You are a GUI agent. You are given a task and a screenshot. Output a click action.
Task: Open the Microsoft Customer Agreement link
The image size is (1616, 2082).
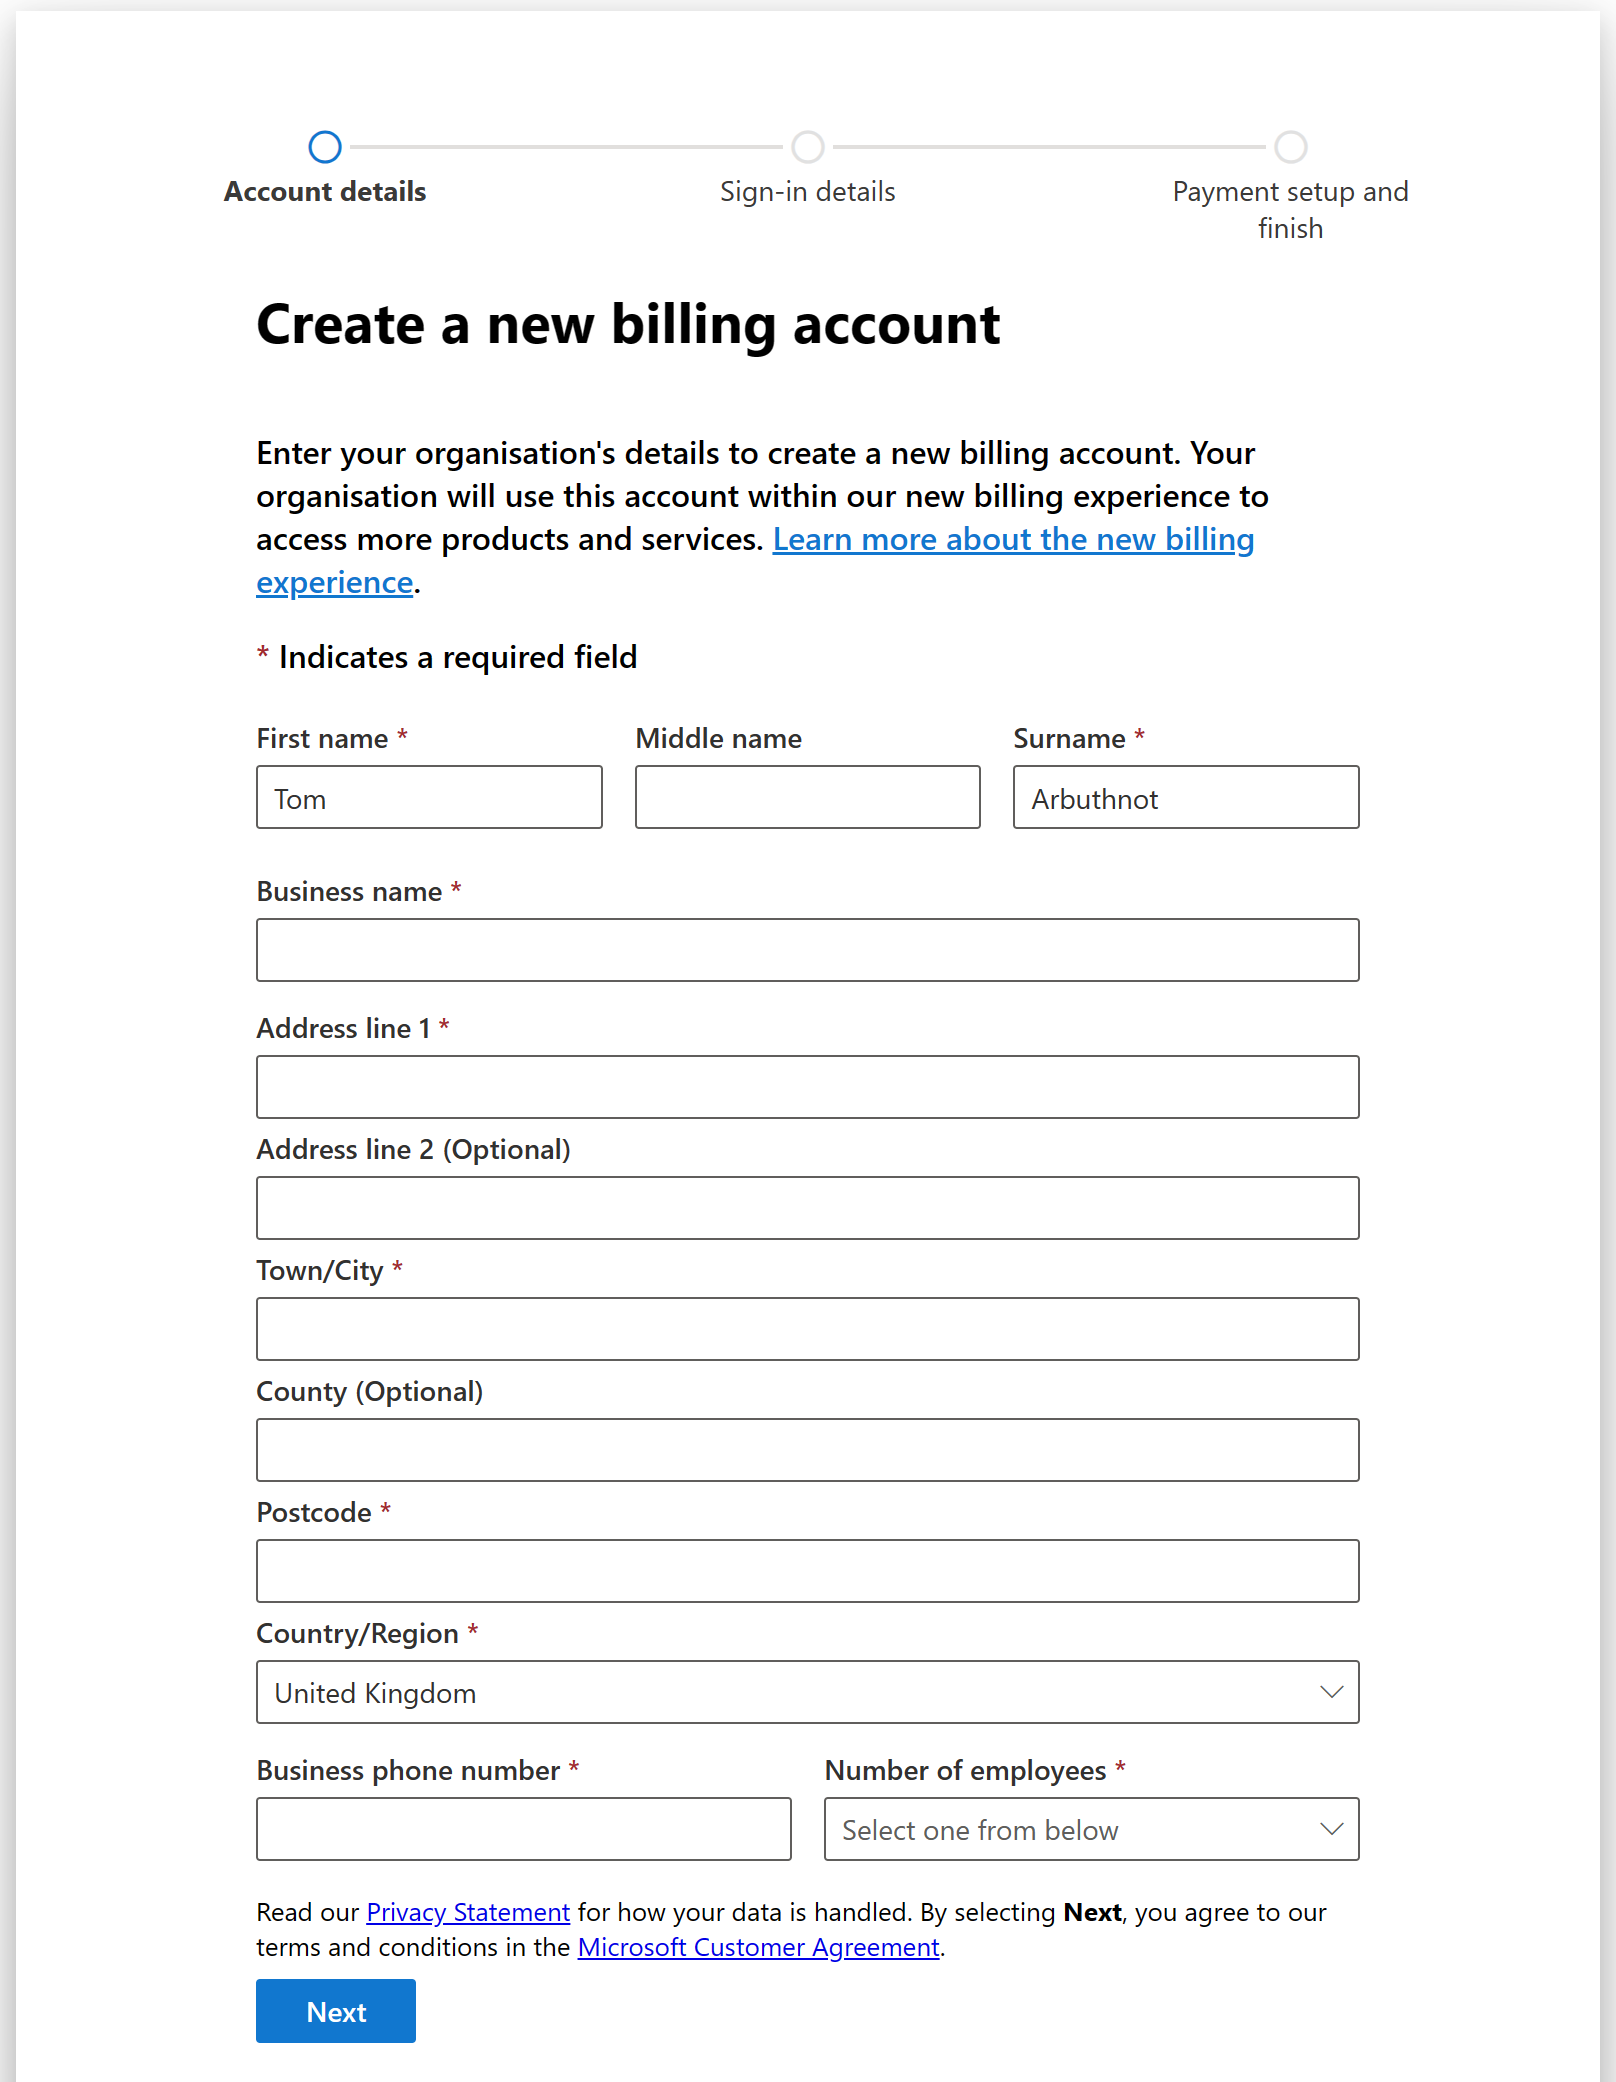(758, 1947)
